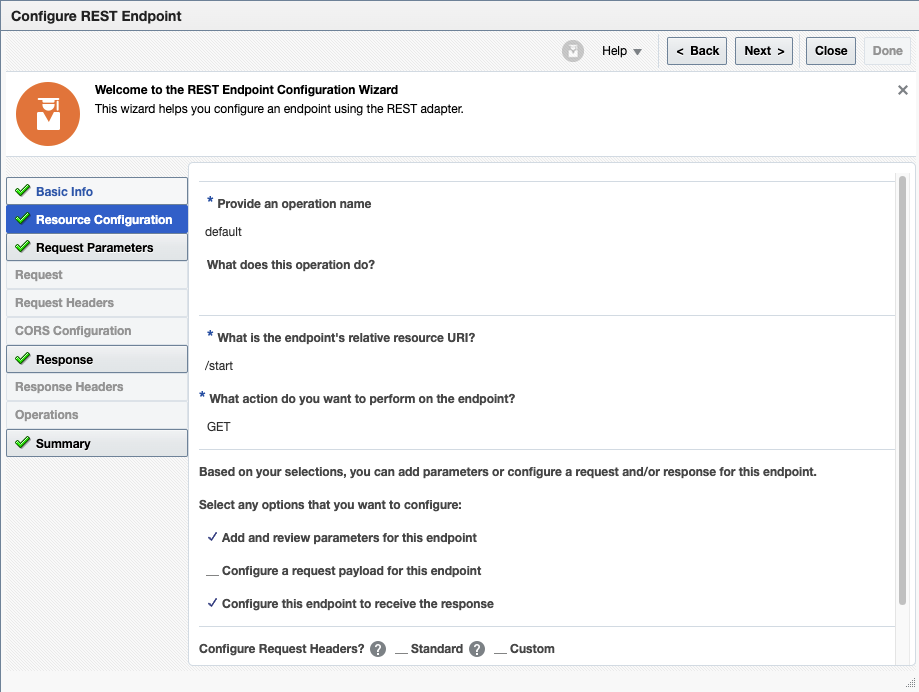This screenshot has width=919, height=692.
Task: Close the Configure REST Endpoint wizard
Action: 830,51
